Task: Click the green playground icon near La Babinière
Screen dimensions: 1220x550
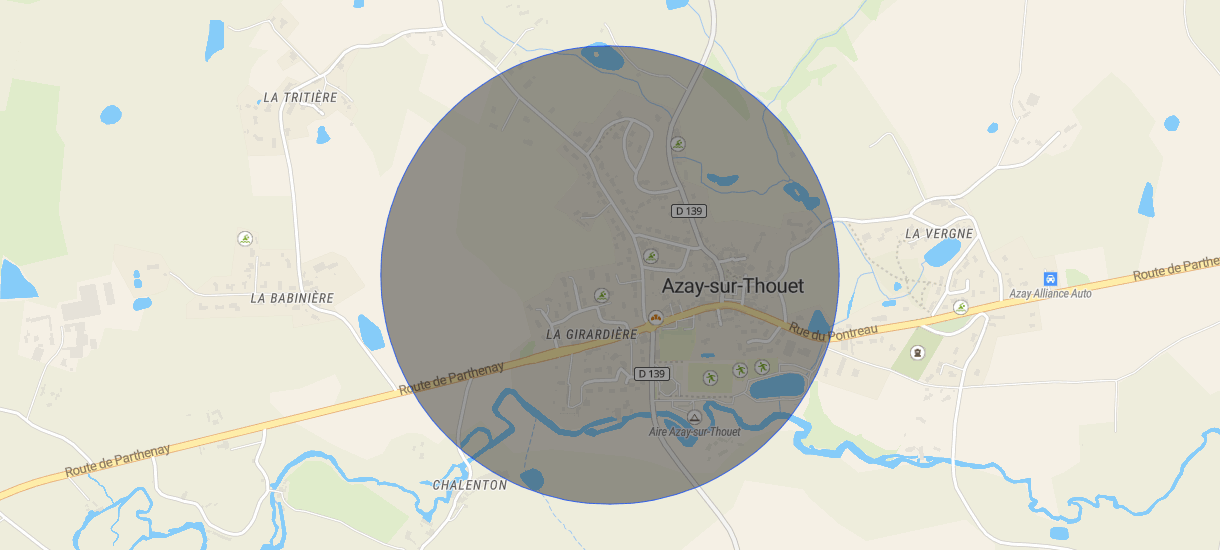Action: click(245, 238)
